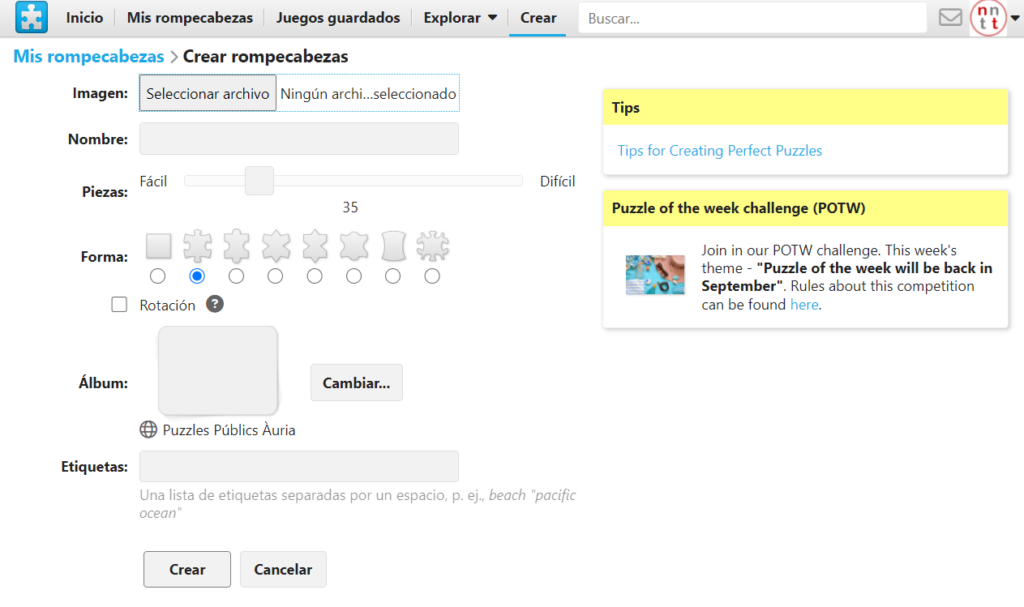The image size is (1024, 607).
Task: Click the last spiky piece shape icon
Action: click(432, 245)
